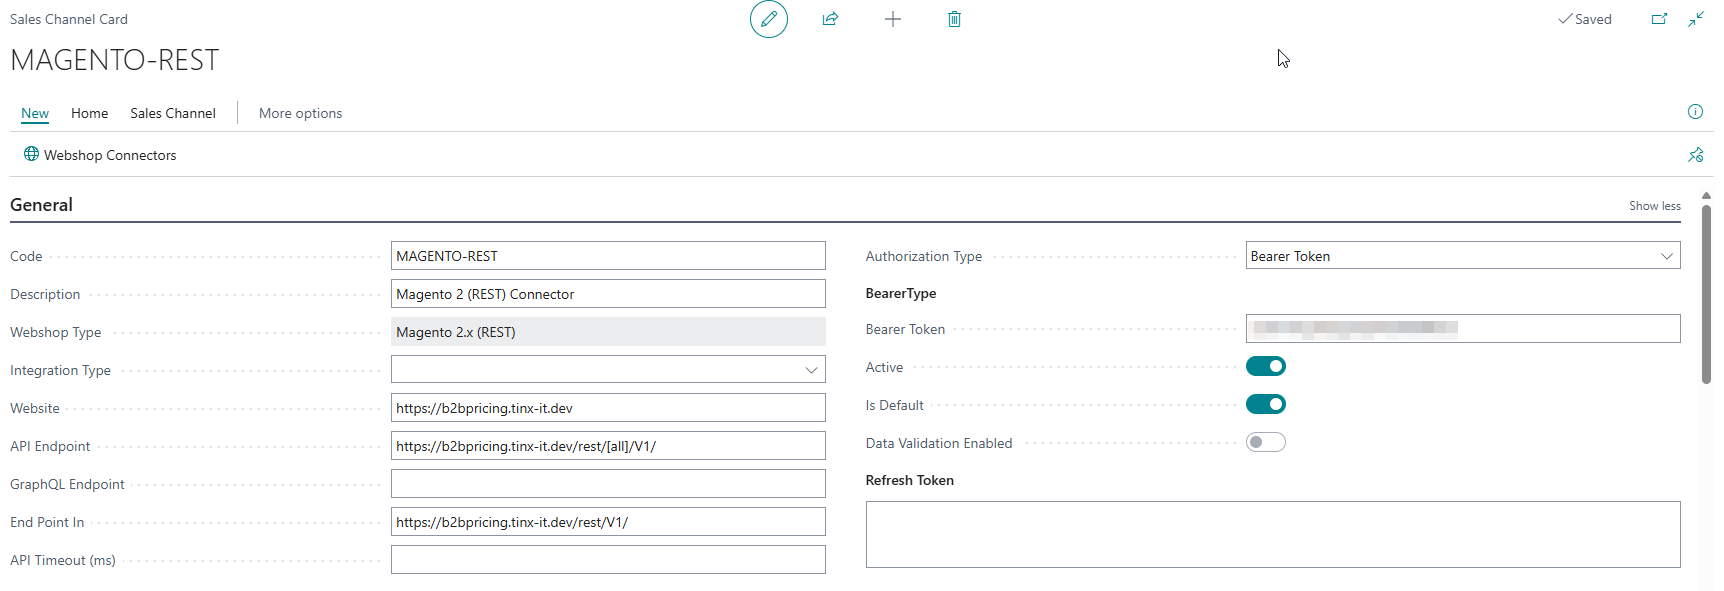This screenshot has height=591, width=1724.
Task: Click the pin action bar icon
Action: point(1695,155)
